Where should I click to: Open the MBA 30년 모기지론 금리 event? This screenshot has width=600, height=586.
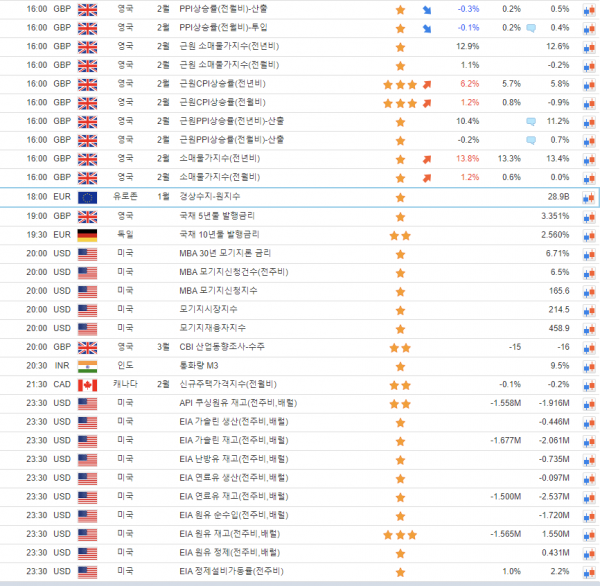point(226,254)
